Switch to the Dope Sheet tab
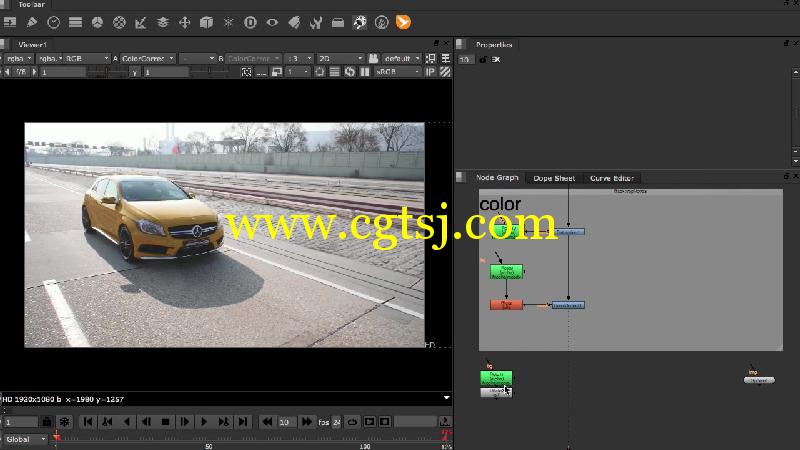Viewport: 800px width, 450px height. 554,178
